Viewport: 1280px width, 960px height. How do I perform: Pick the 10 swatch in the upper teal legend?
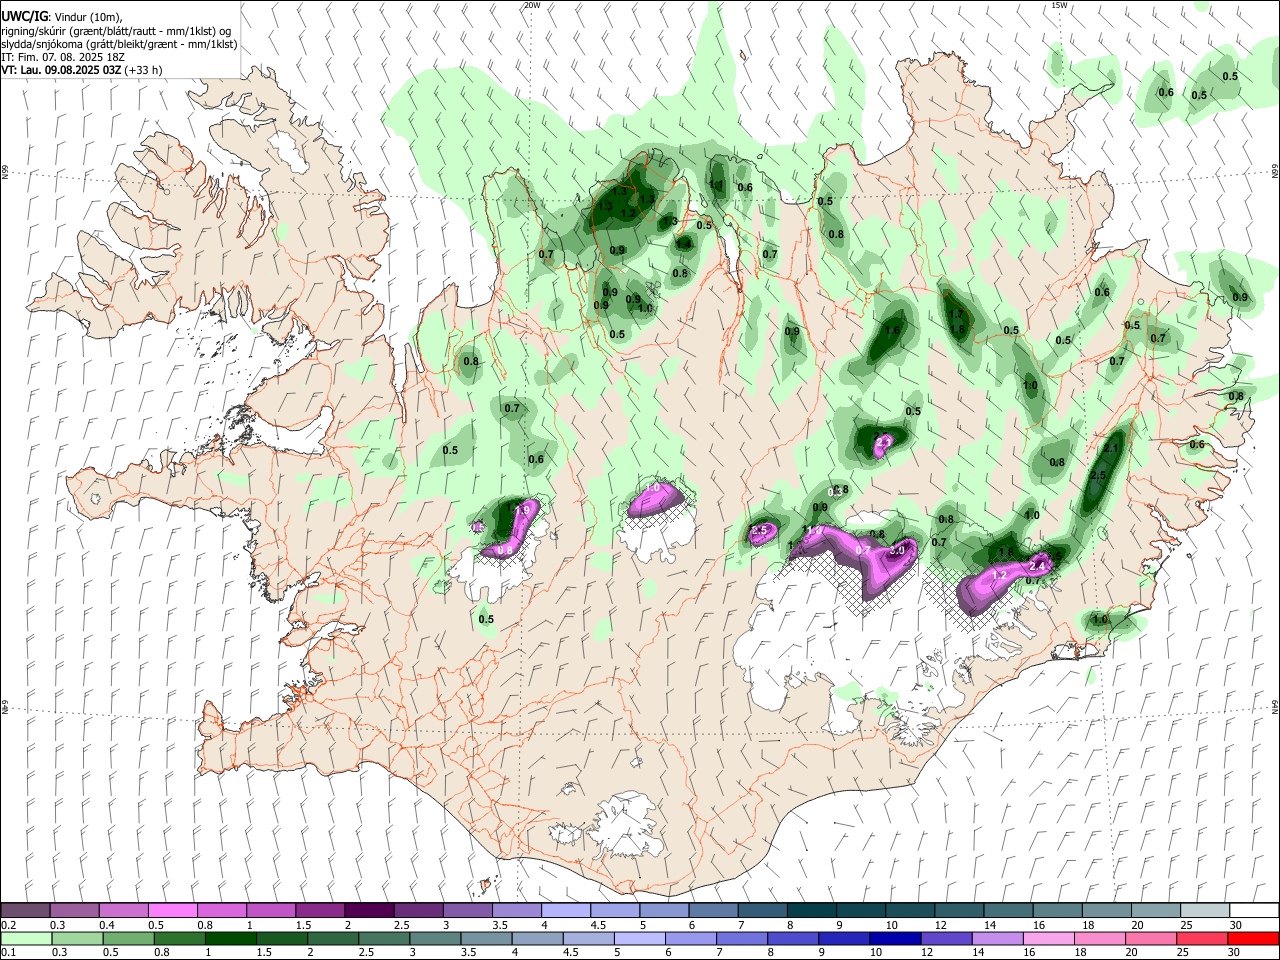(910, 910)
